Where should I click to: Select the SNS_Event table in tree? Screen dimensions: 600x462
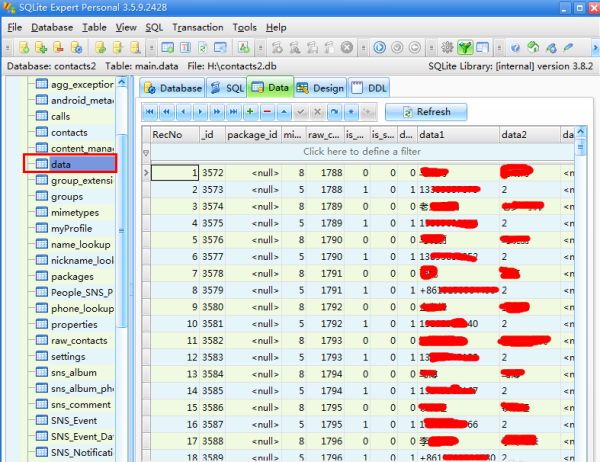click(74, 421)
